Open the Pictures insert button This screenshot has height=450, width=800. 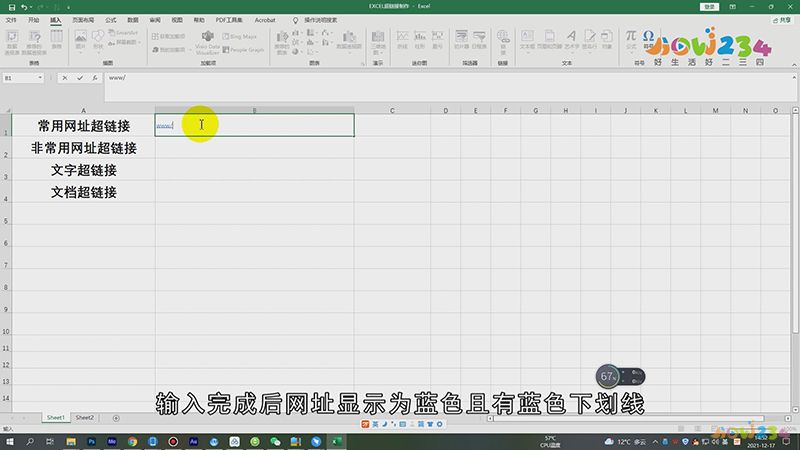pos(81,40)
